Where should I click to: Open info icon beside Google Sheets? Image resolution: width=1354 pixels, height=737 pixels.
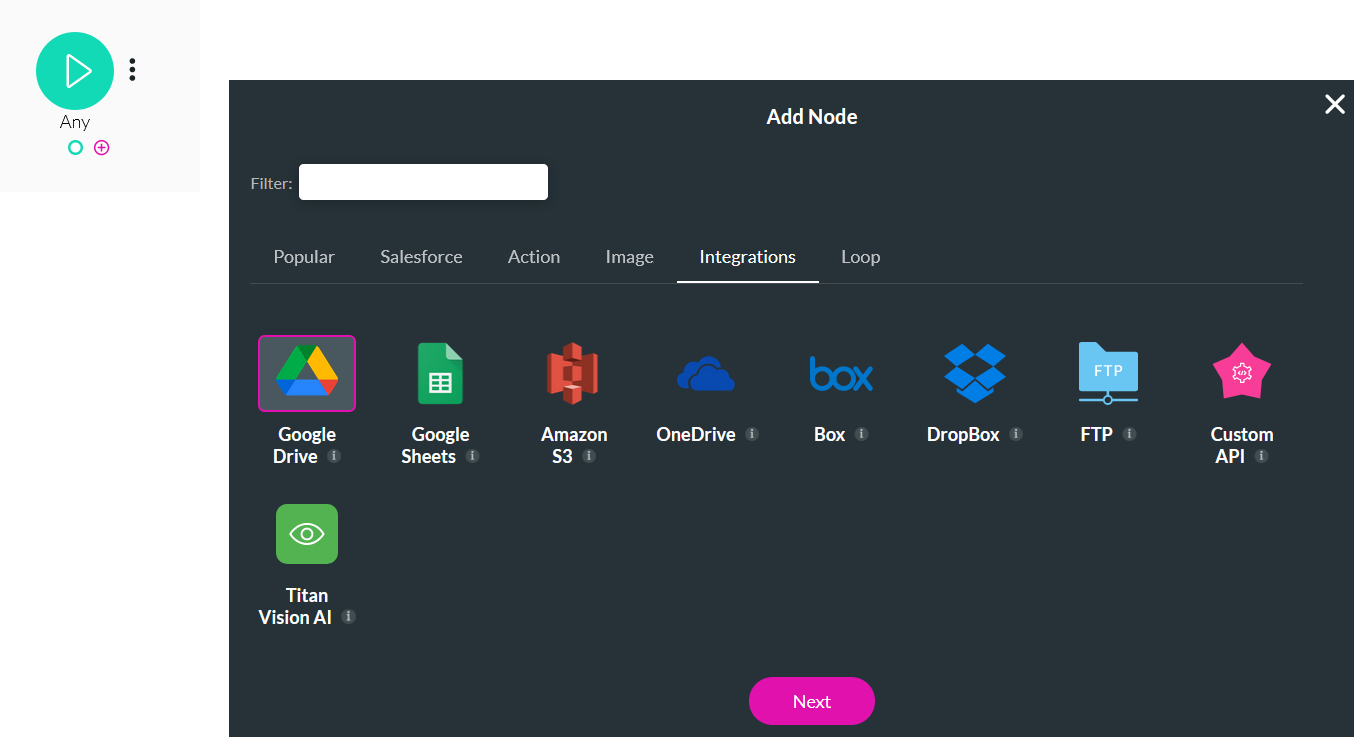[473, 456]
